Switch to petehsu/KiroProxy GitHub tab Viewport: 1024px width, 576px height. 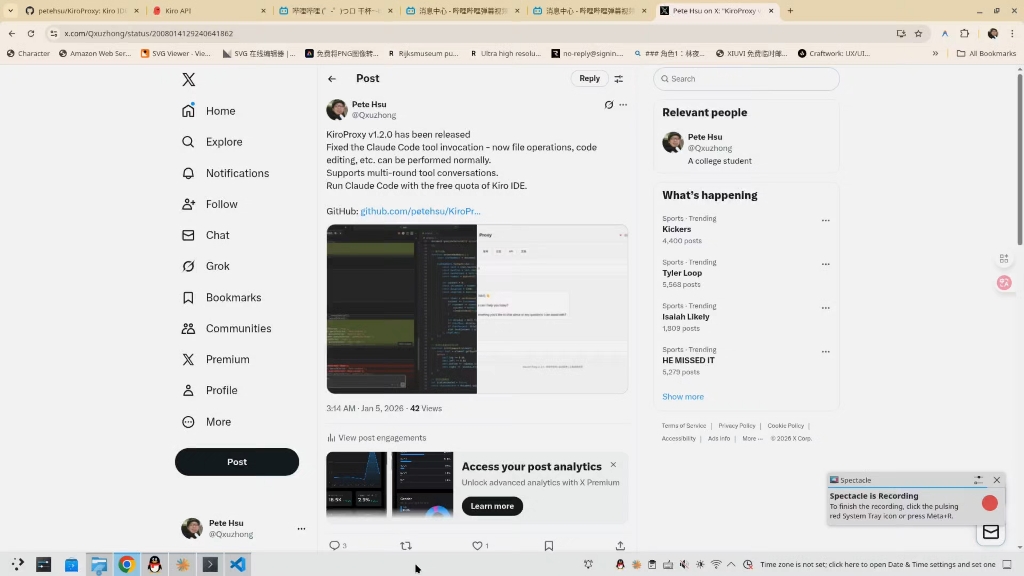click(x=82, y=10)
